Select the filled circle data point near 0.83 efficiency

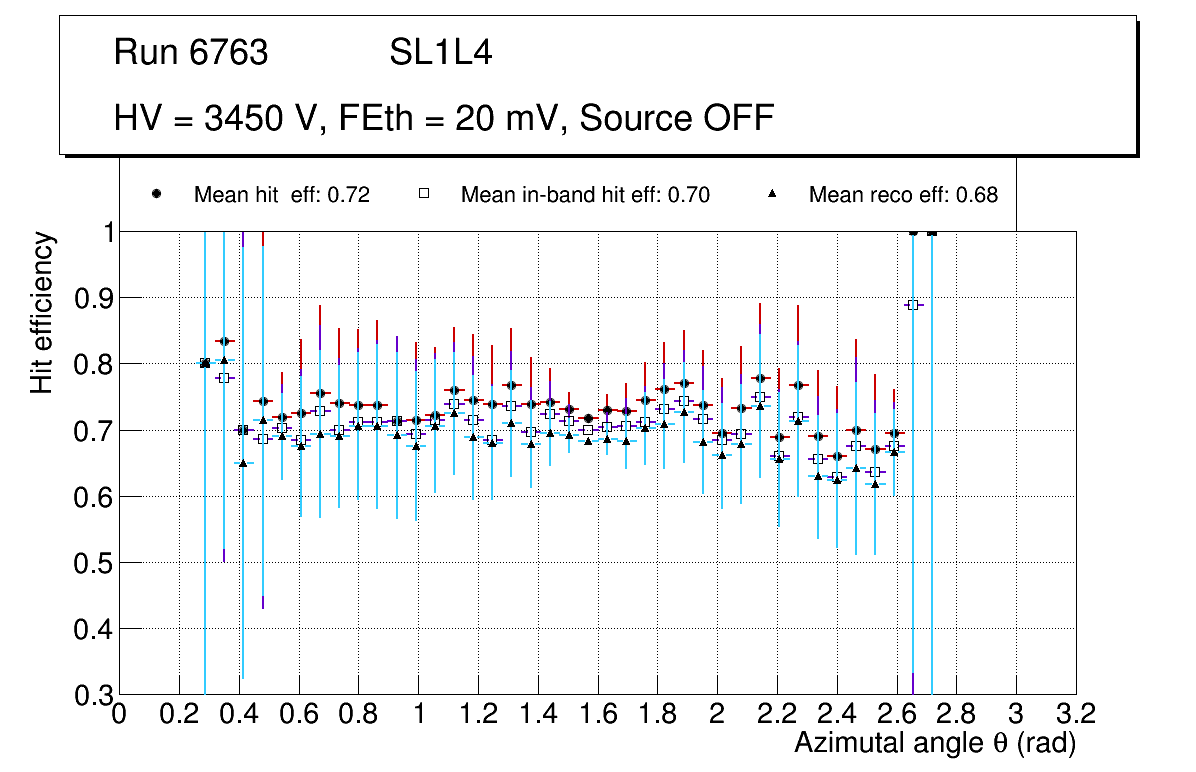(x=224, y=342)
